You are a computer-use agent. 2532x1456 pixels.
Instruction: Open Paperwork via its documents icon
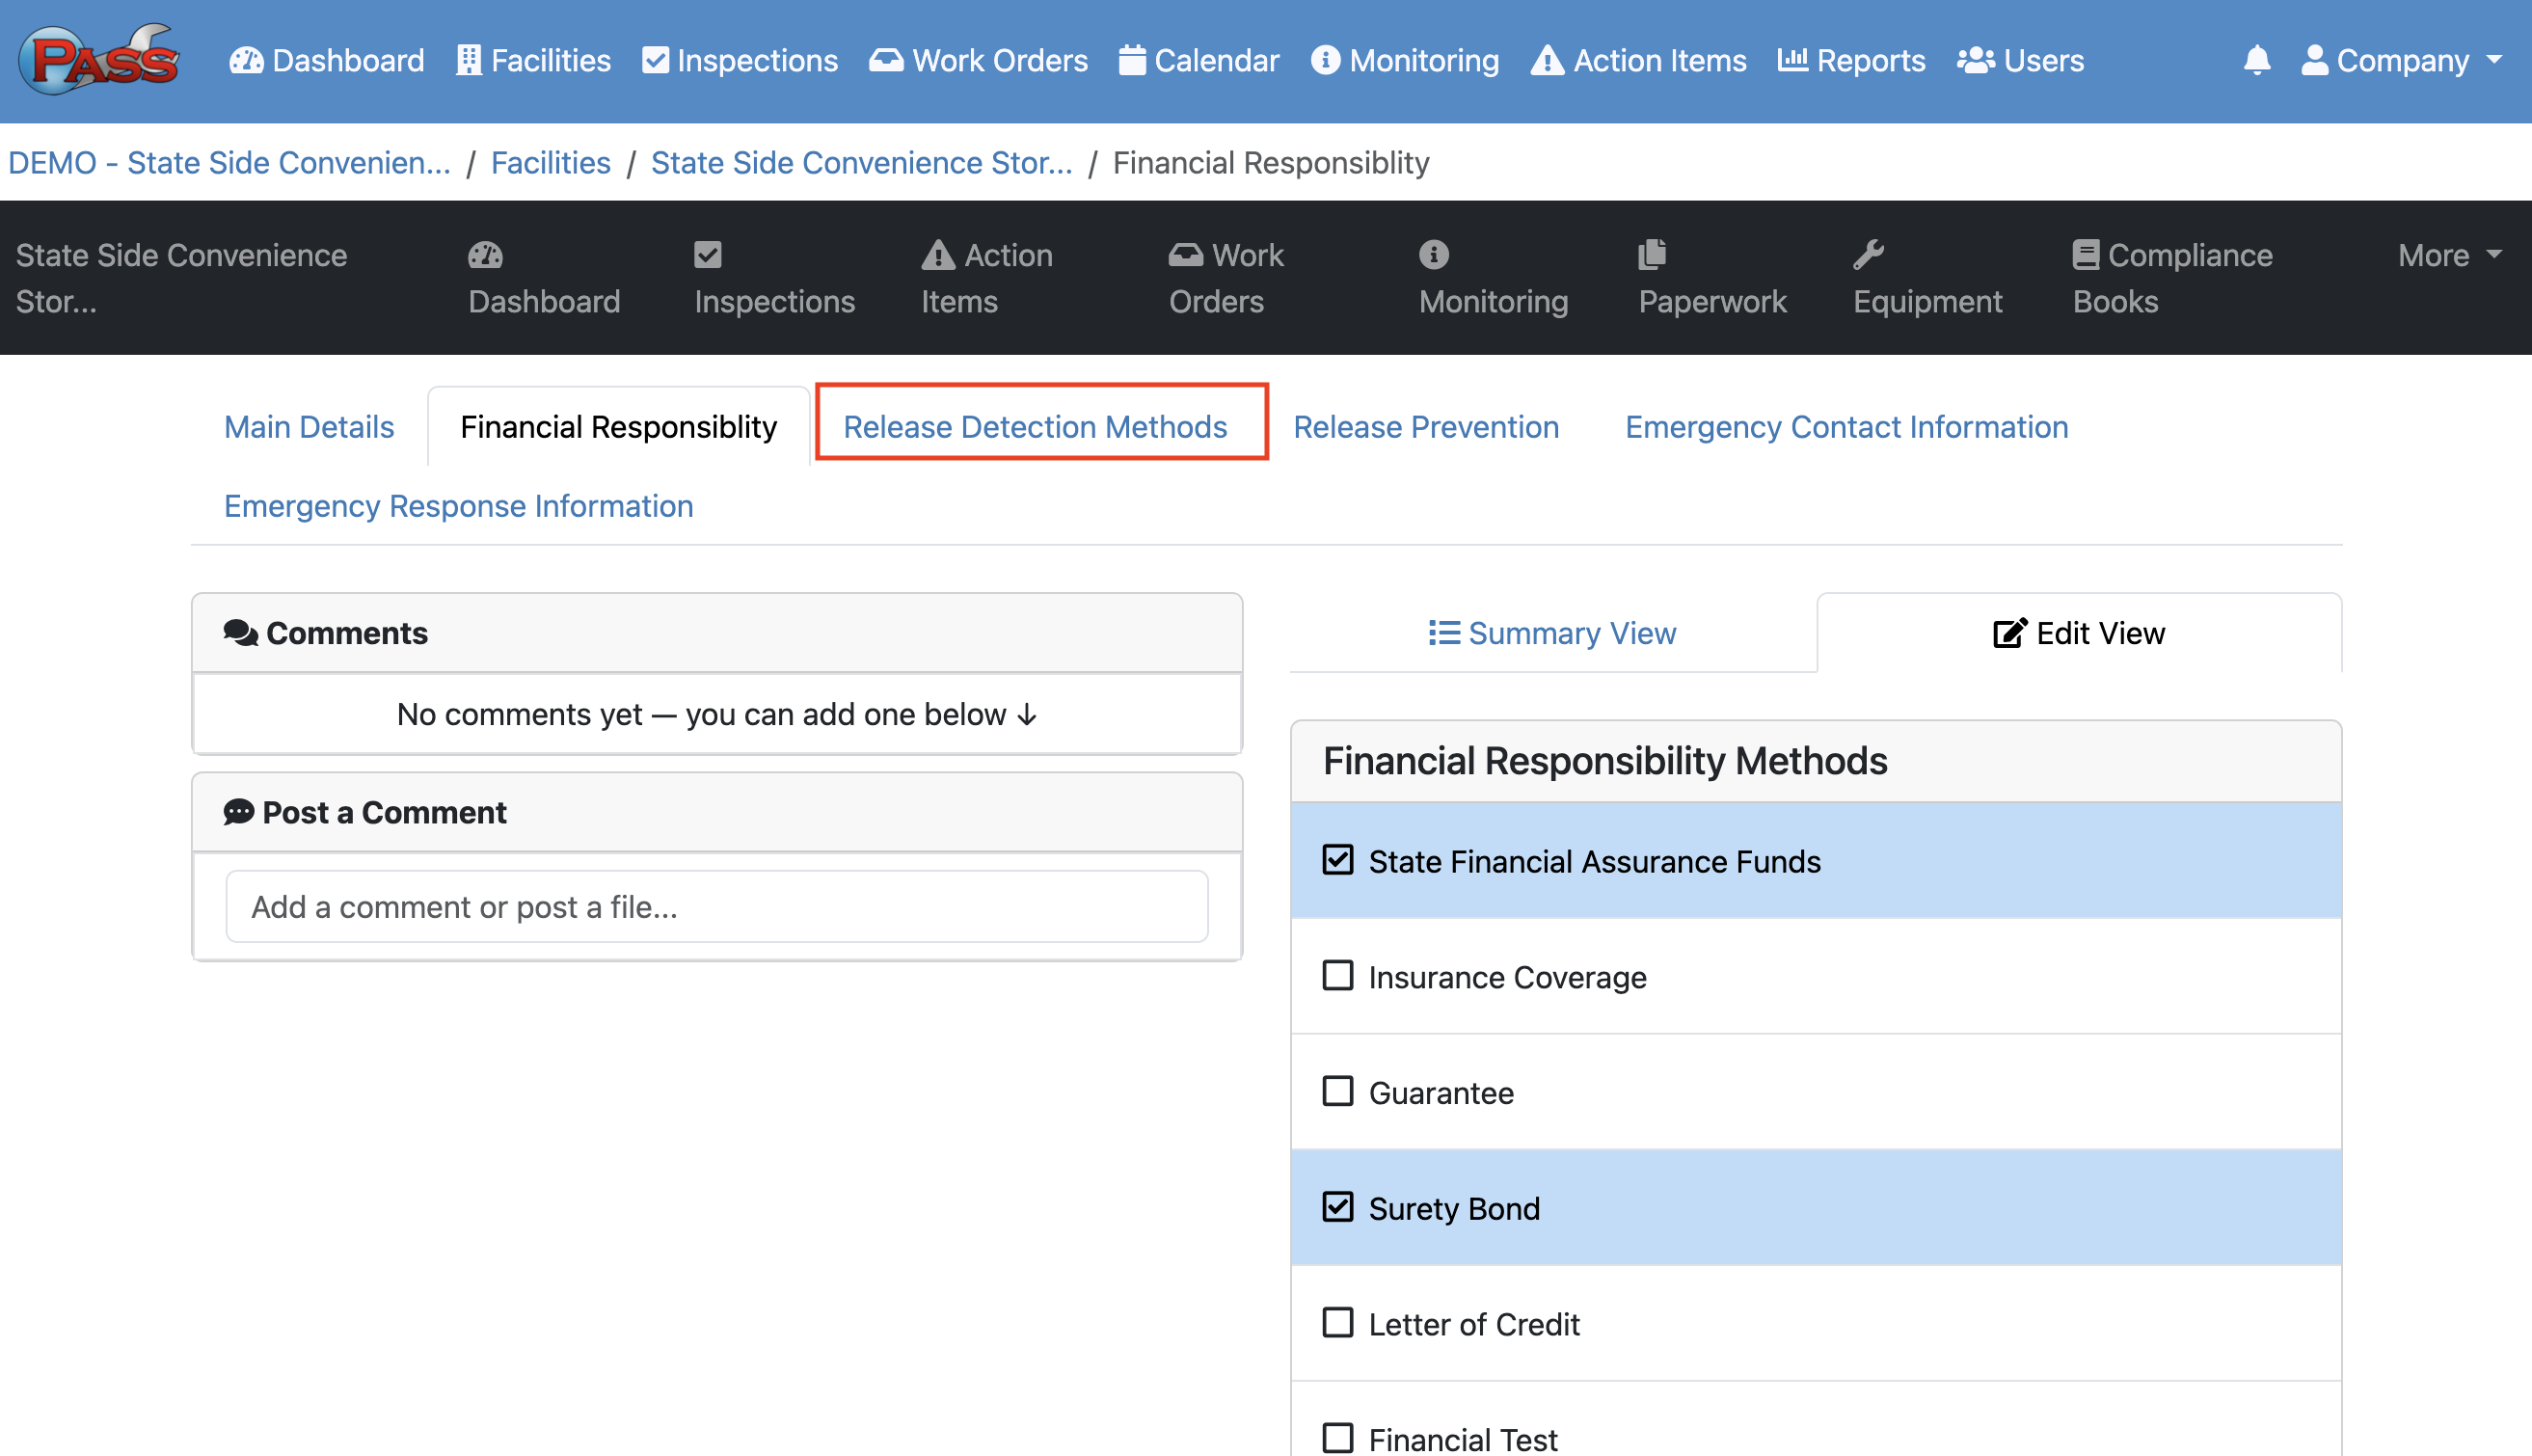coord(1652,255)
